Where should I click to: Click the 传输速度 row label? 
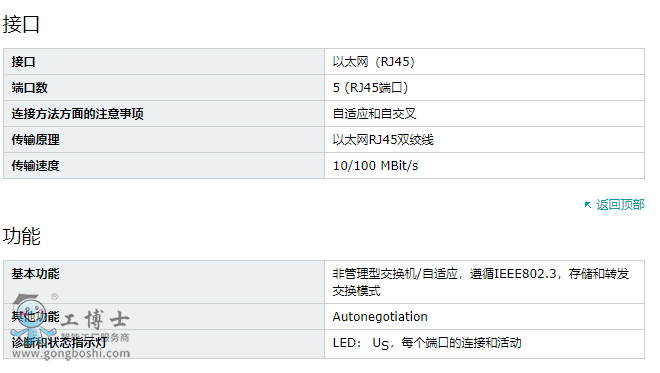(35, 166)
